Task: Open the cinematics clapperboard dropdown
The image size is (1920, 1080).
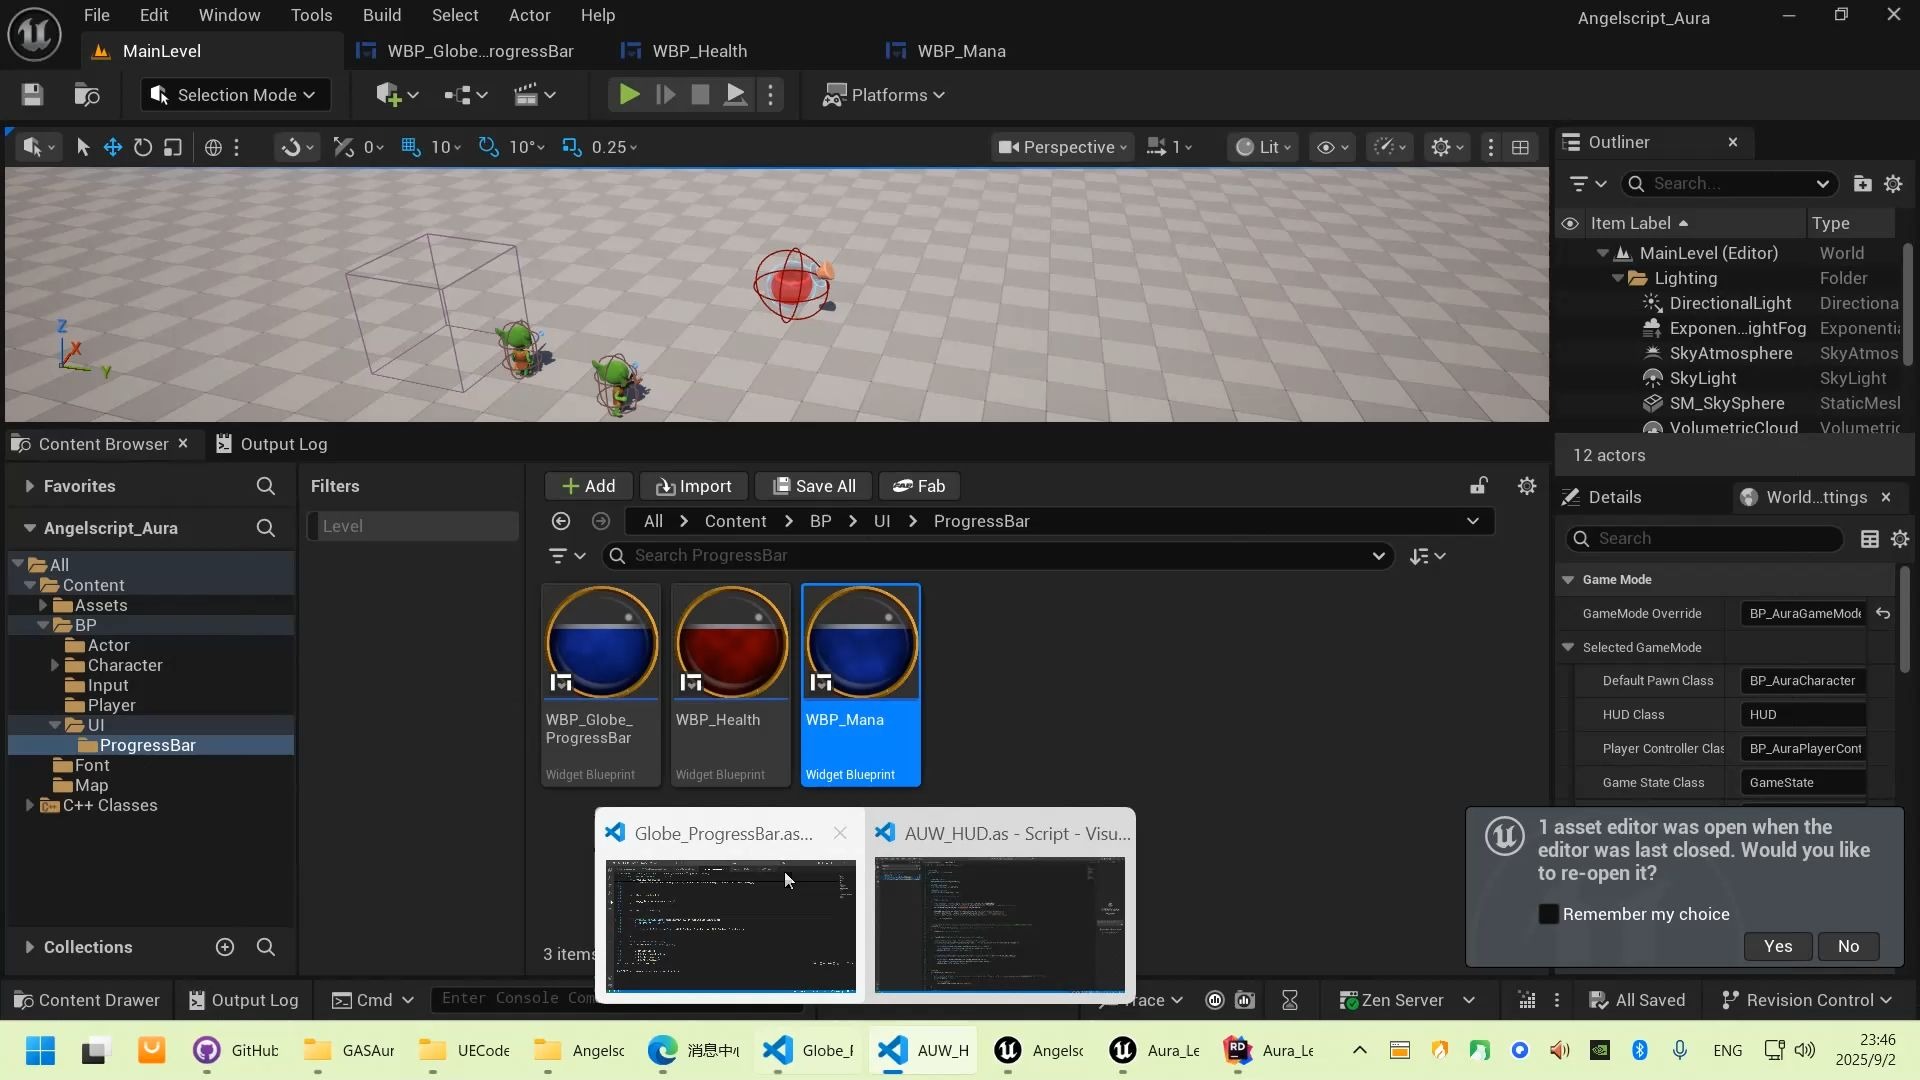Action: [535, 95]
